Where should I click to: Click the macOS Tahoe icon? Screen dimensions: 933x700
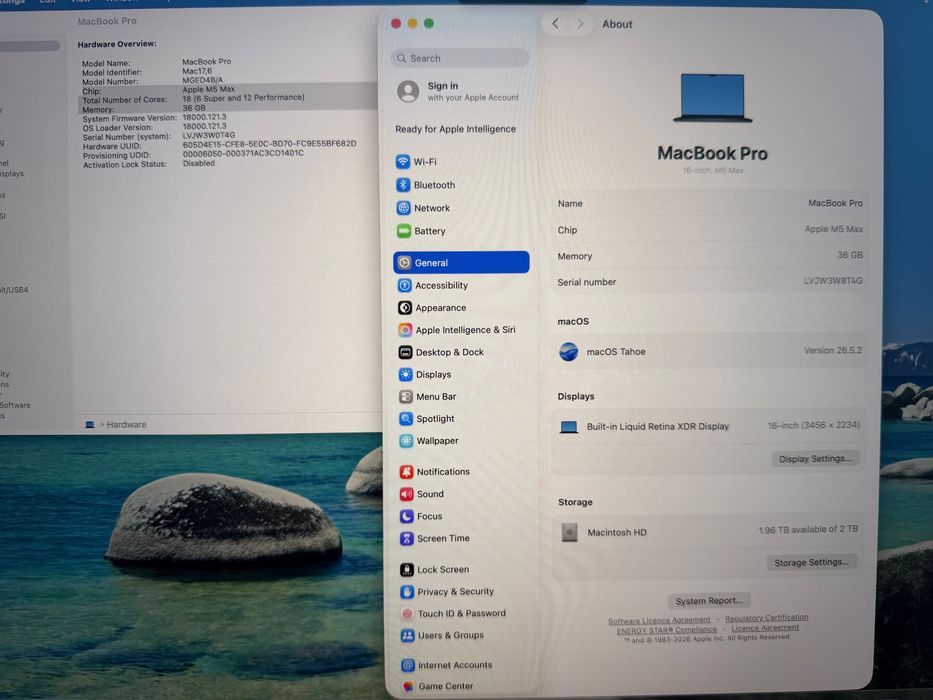[568, 352]
